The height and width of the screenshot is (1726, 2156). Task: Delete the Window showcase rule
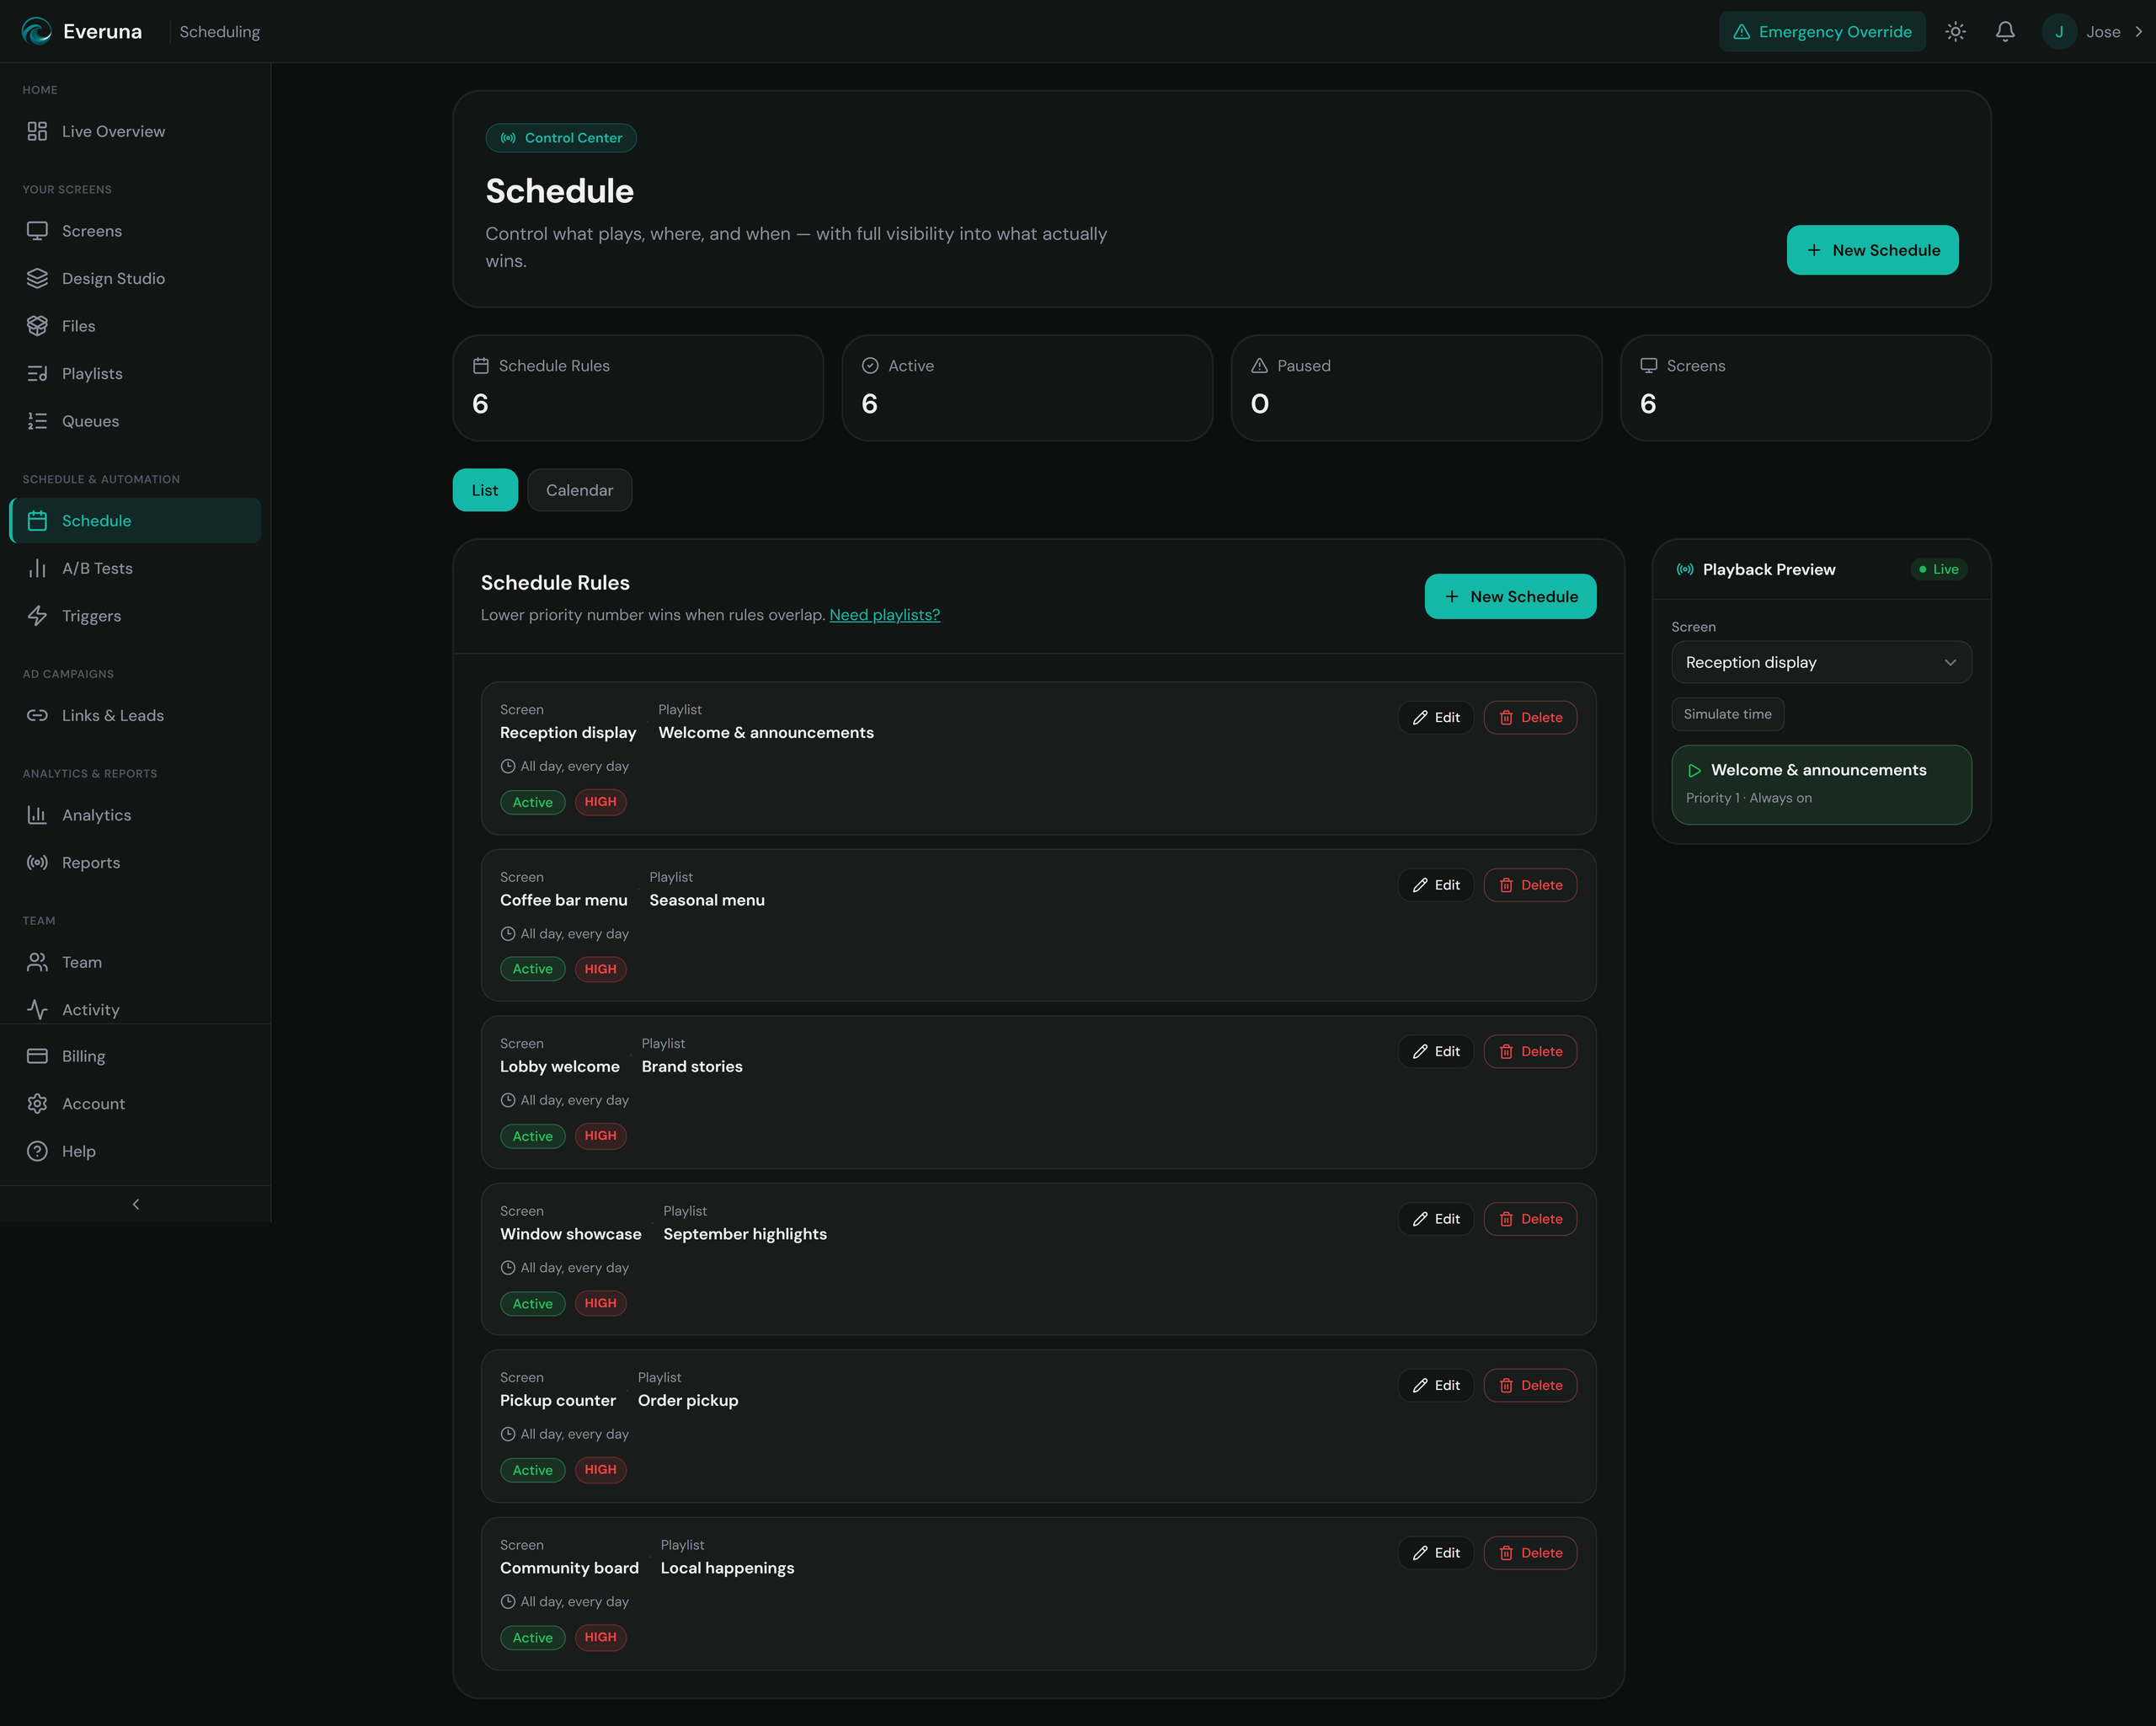[1530, 1219]
